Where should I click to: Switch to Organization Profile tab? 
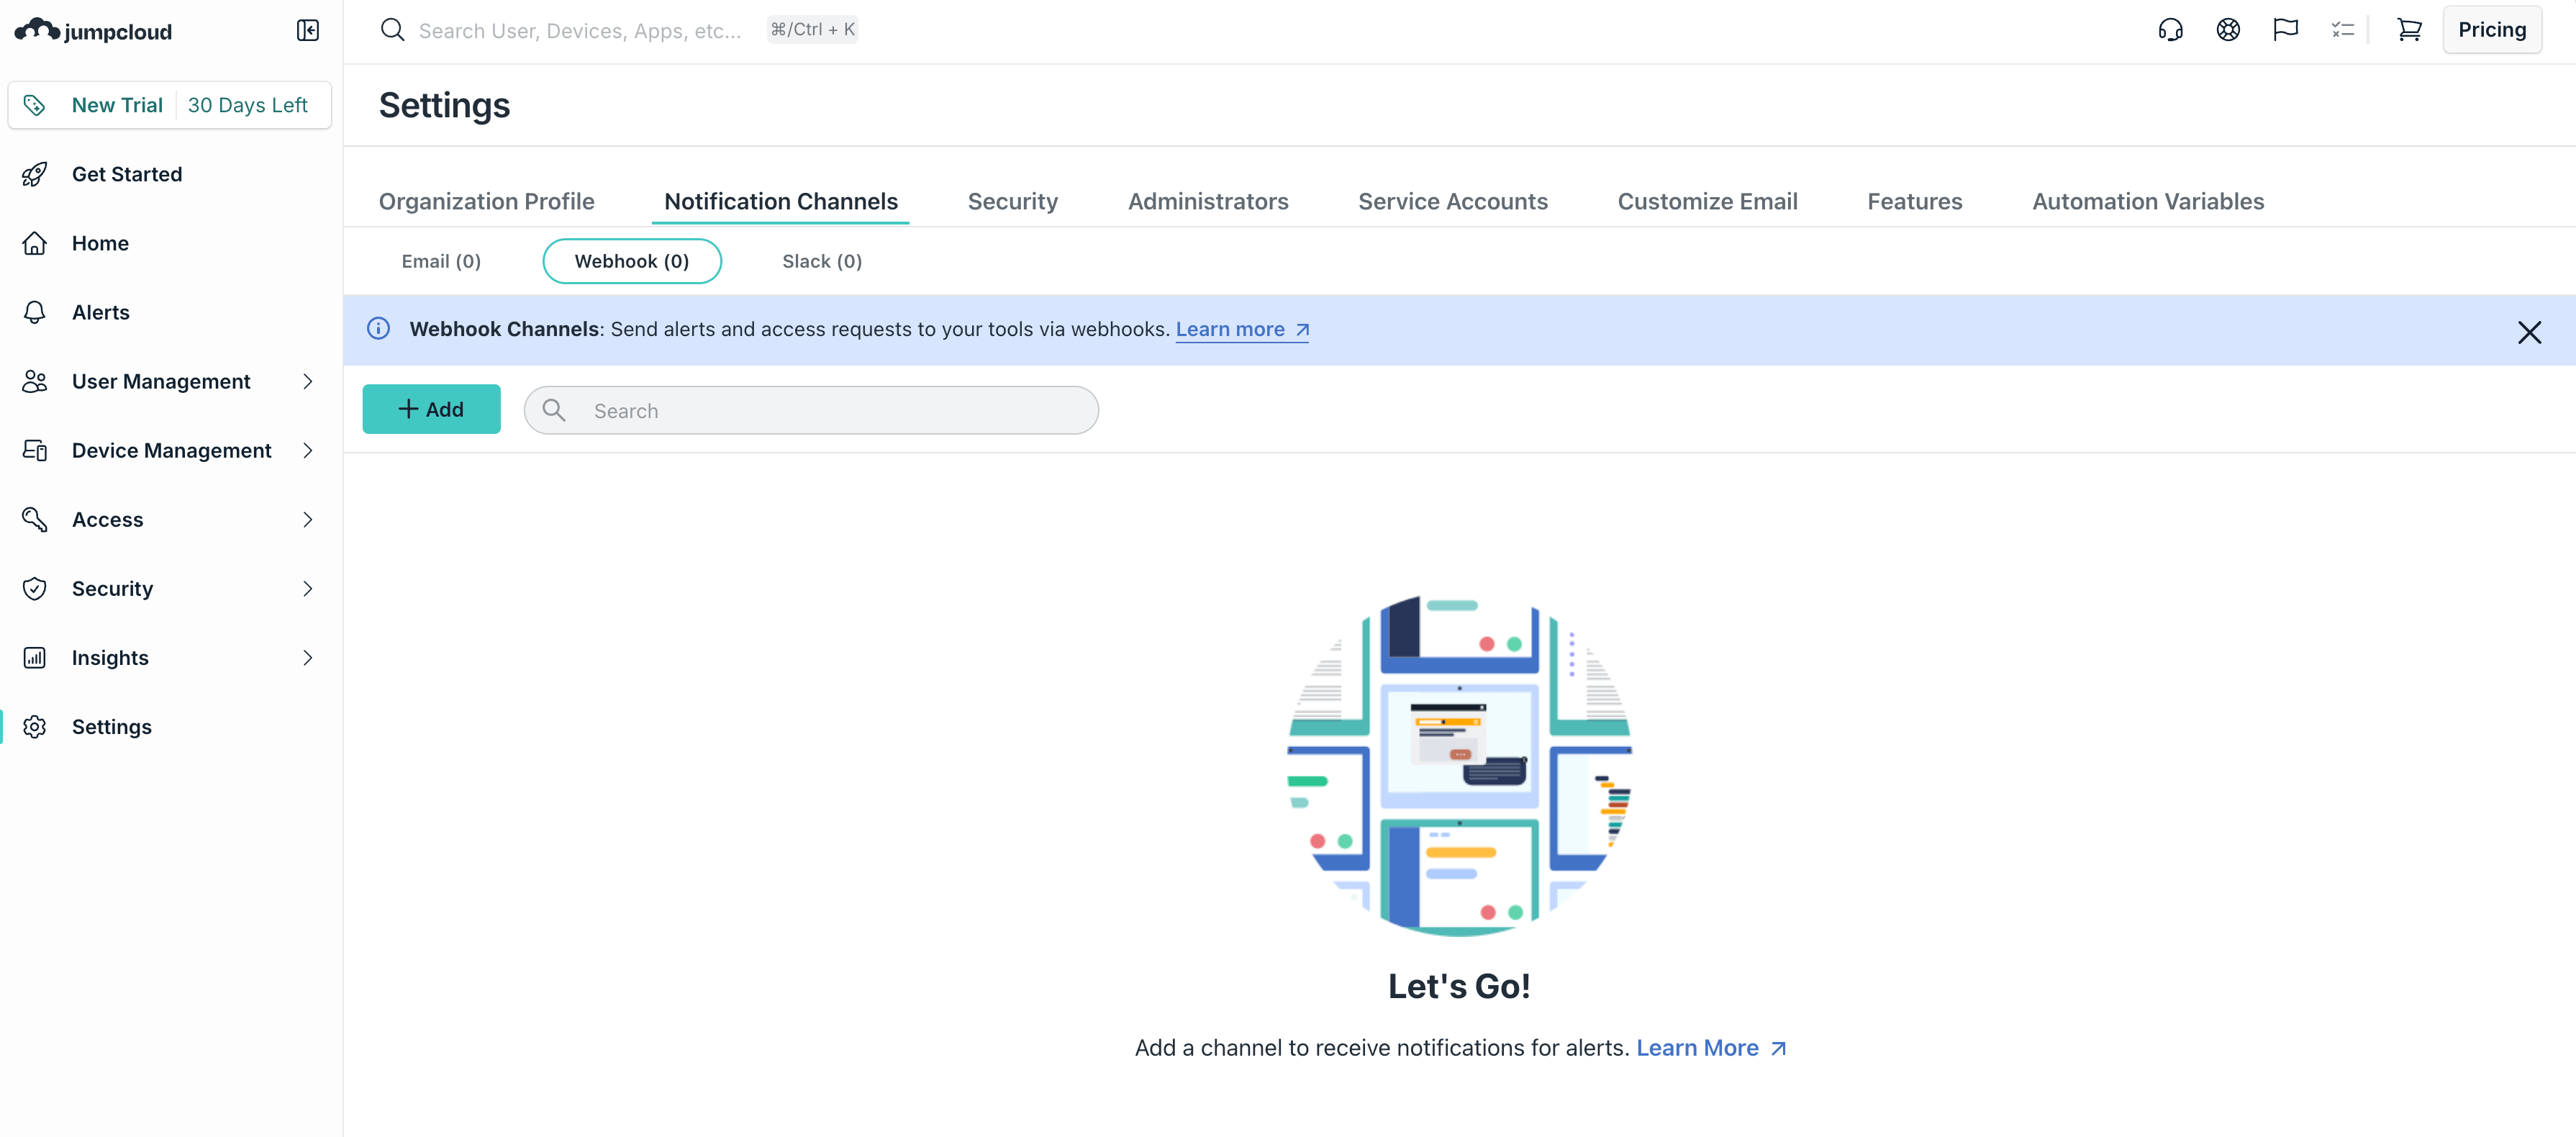(486, 201)
